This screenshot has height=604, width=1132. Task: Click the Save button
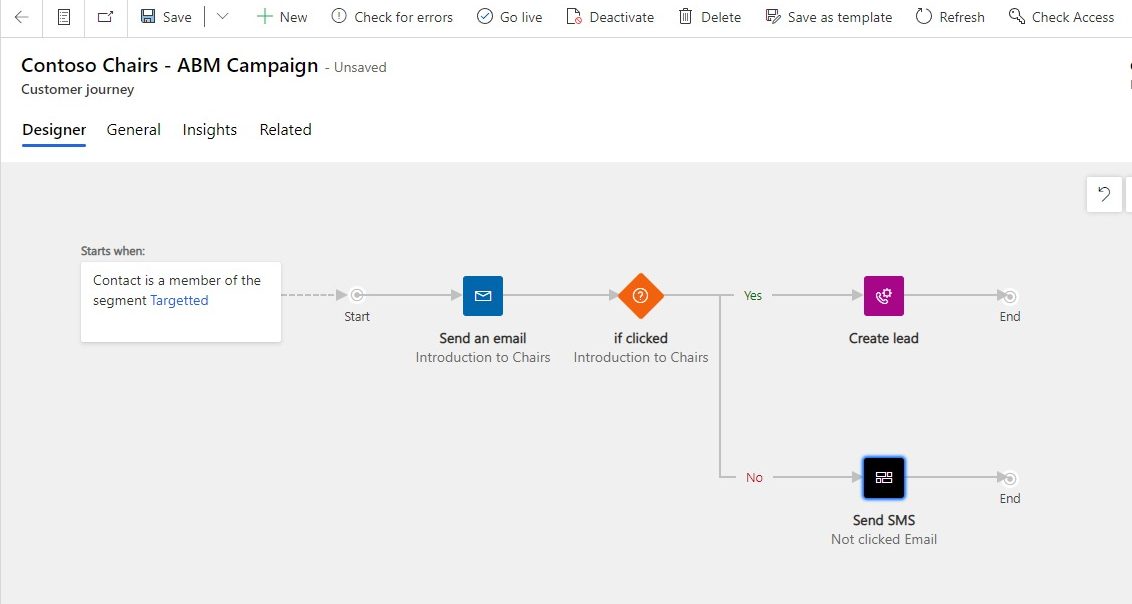click(165, 17)
